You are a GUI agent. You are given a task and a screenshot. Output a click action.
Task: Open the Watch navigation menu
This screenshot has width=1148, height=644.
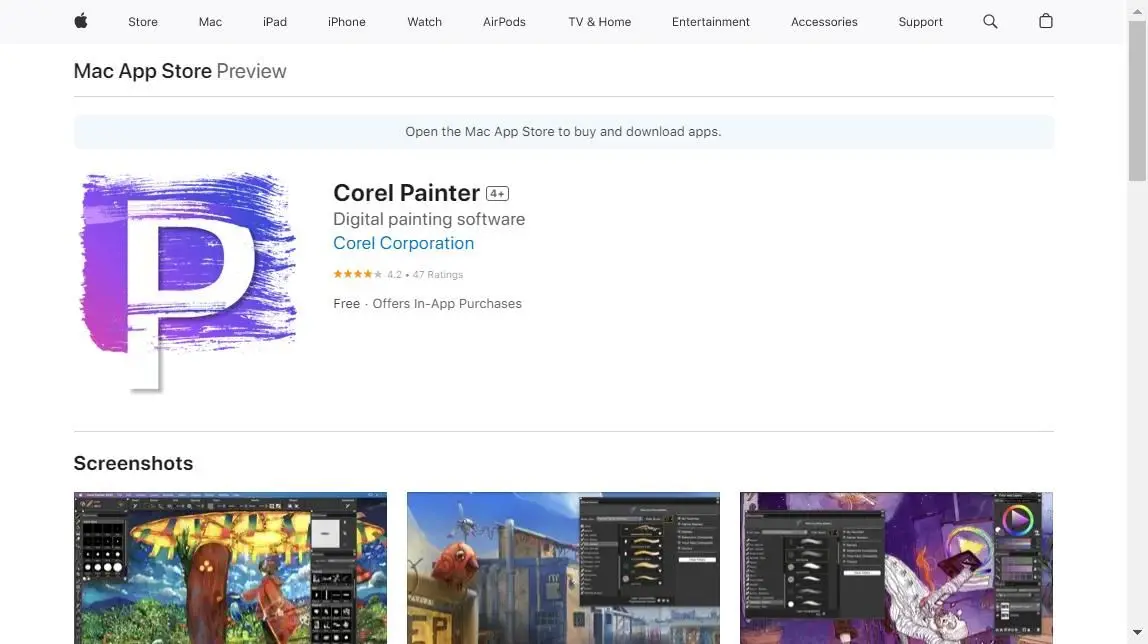click(x=423, y=21)
